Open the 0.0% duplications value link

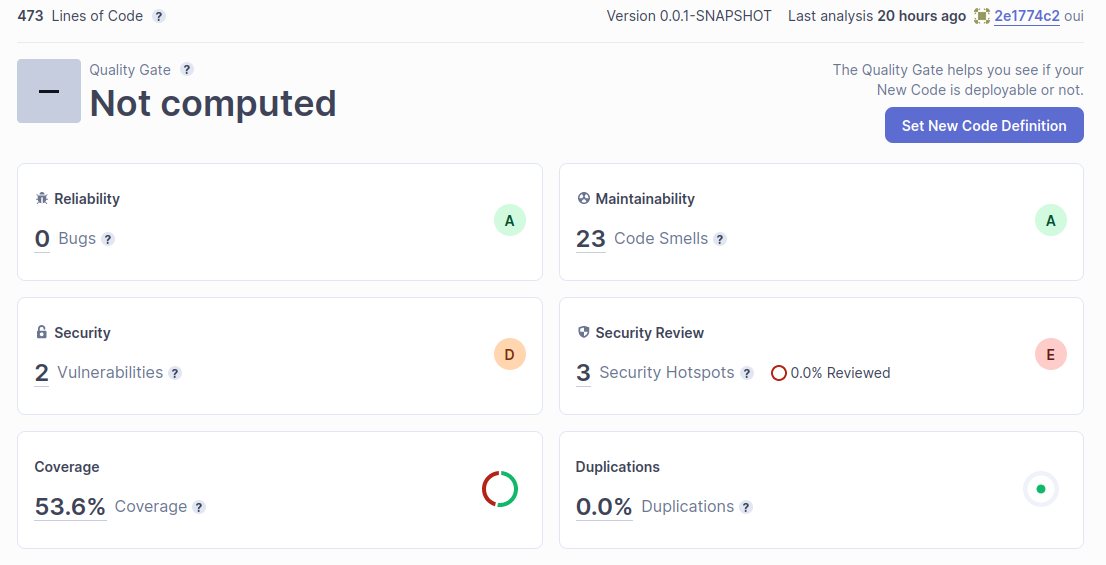coord(604,507)
